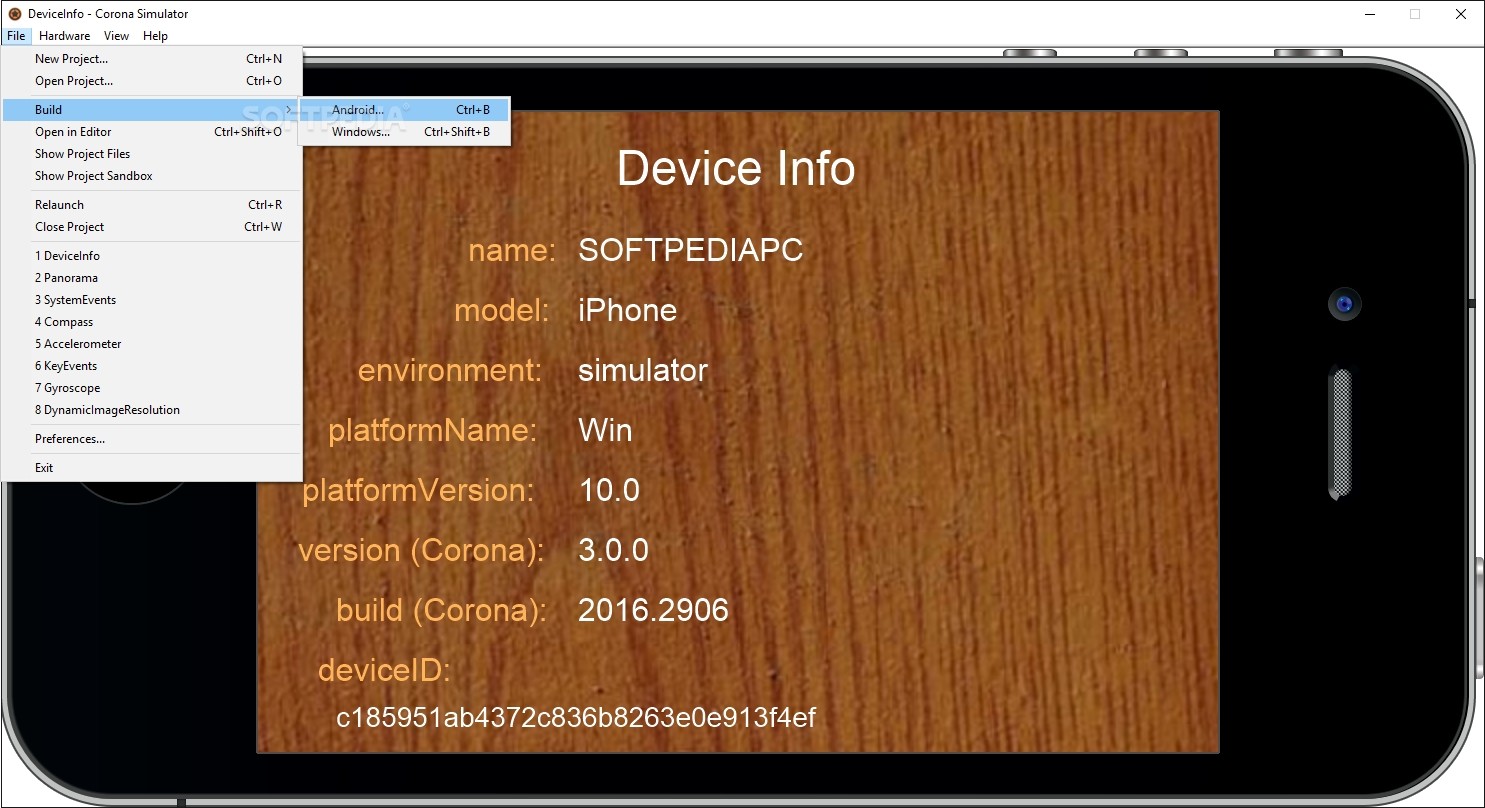Open the View menu

(x=117, y=36)
